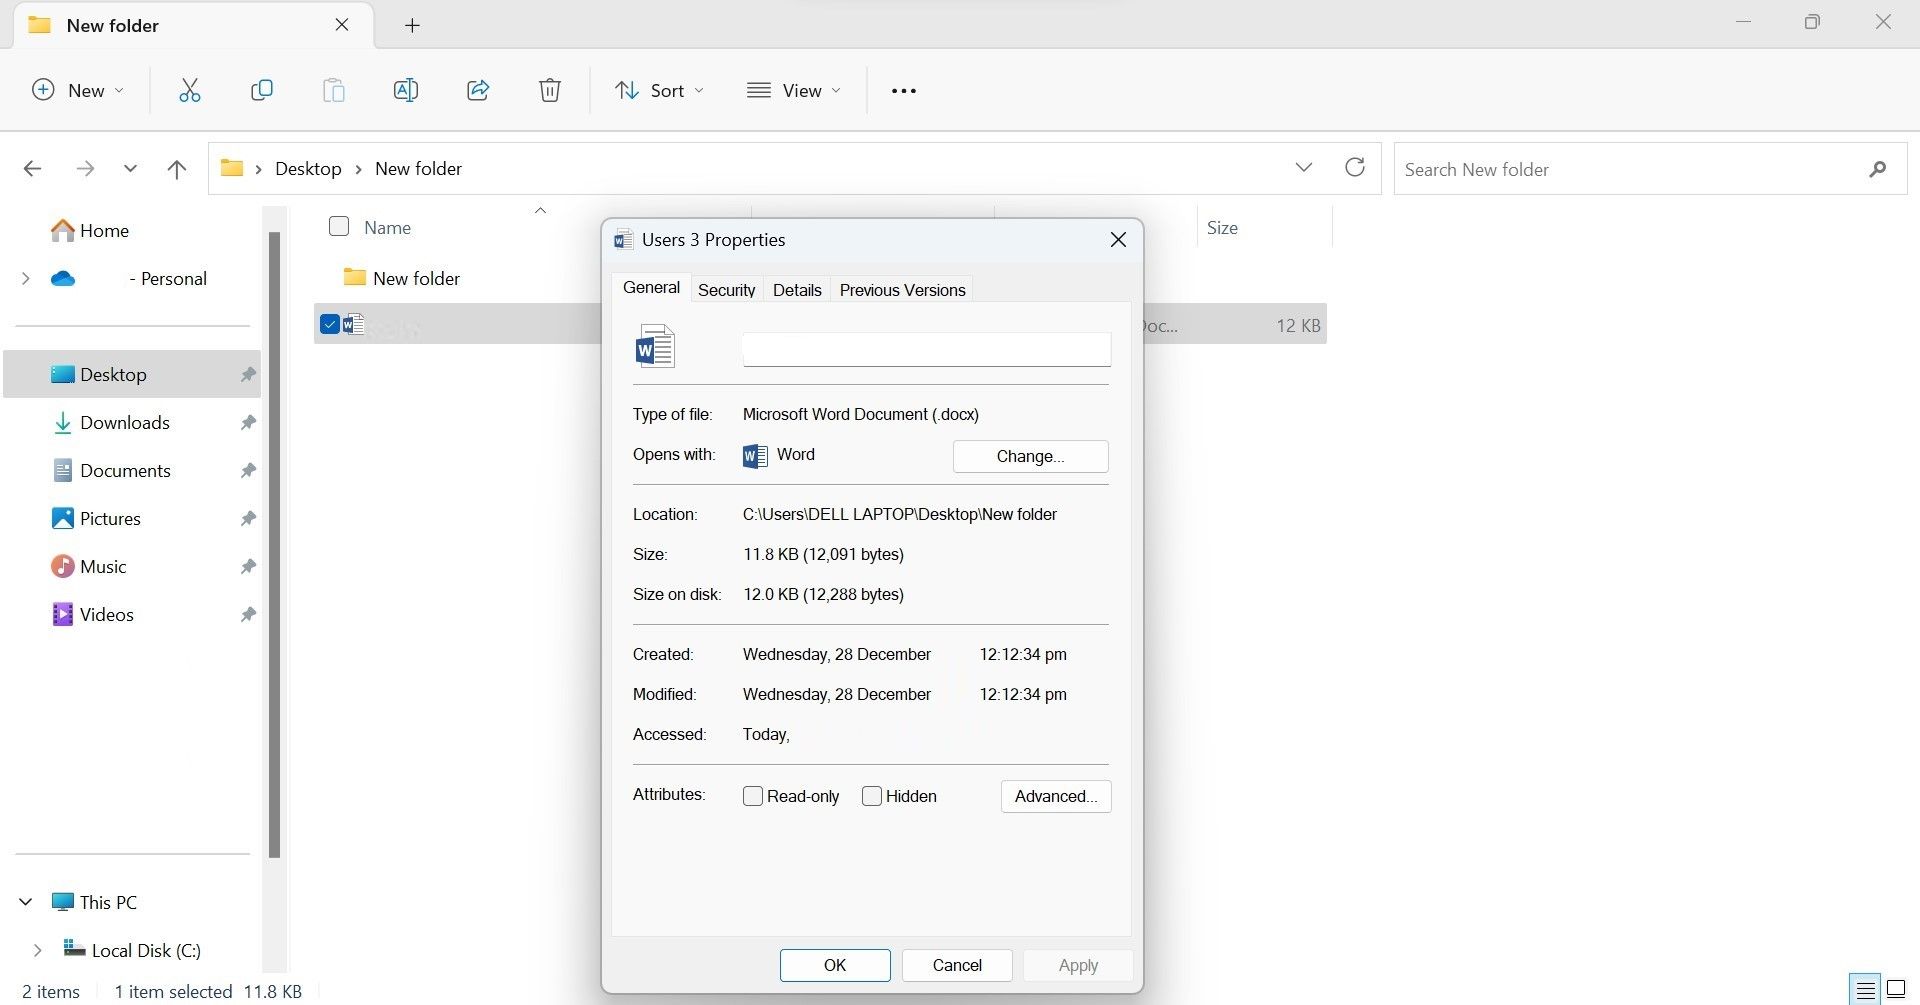This screenshot has height=1005, width=1920.
Task: Click the Delete trash bin icon
Action: pos(550,90)
